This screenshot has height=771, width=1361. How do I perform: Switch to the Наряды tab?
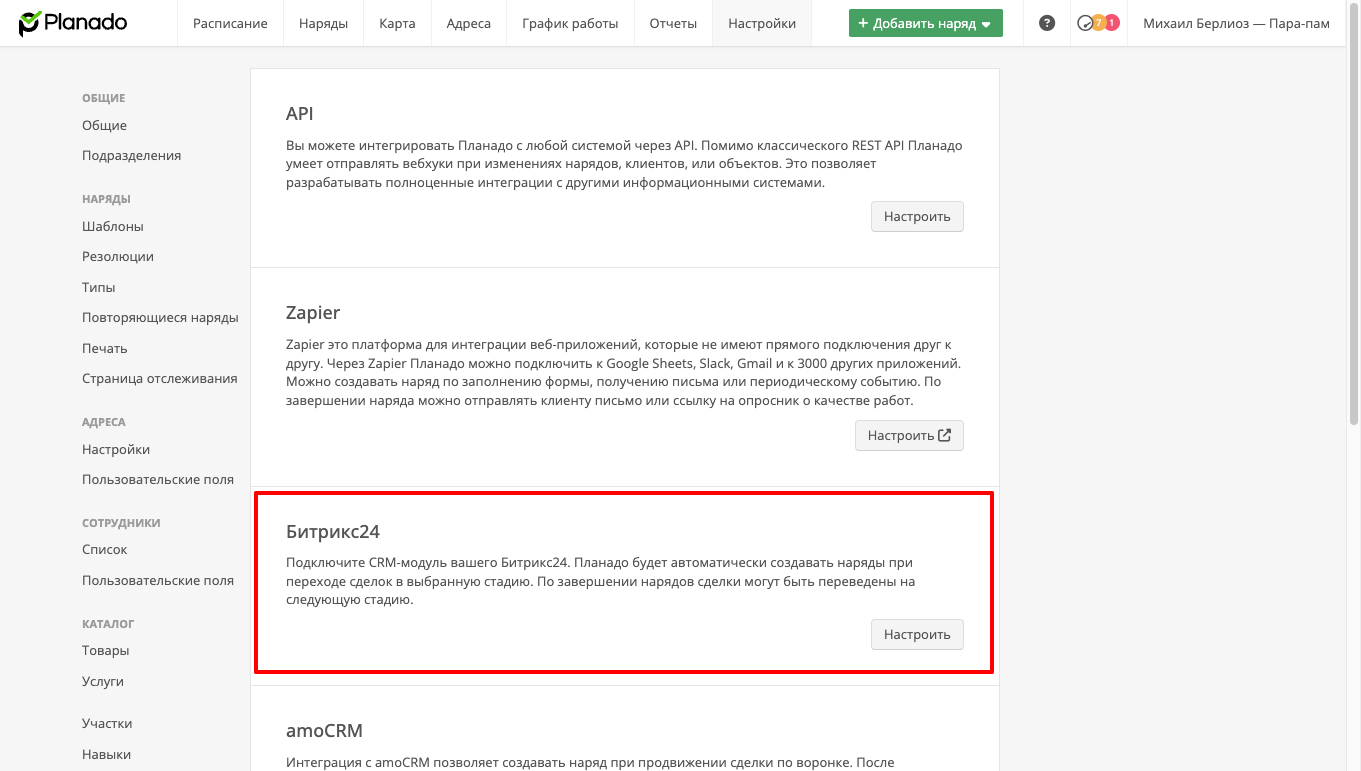323,23
